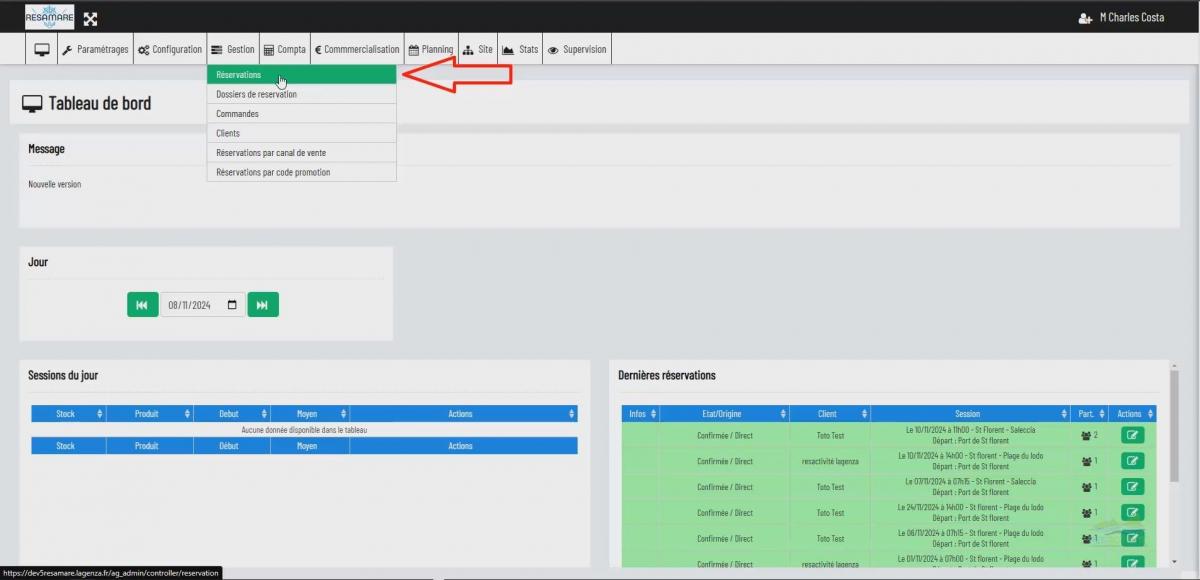Sort Sessions du jour by Moyen header
Image resolution: width=1200 pixels, height=580 pixels.
coord(308,413)
